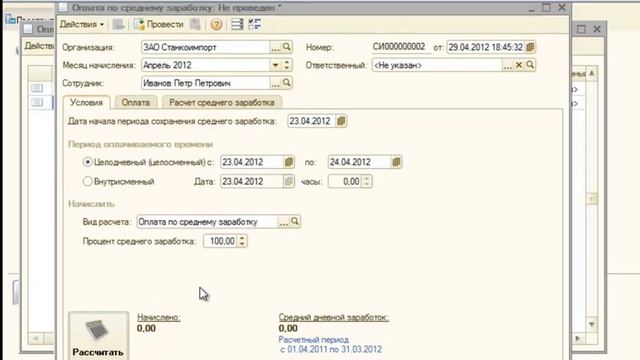
Task: Click scroll-up arrow in background window scrollbar
Action: (x=592, y=73)
